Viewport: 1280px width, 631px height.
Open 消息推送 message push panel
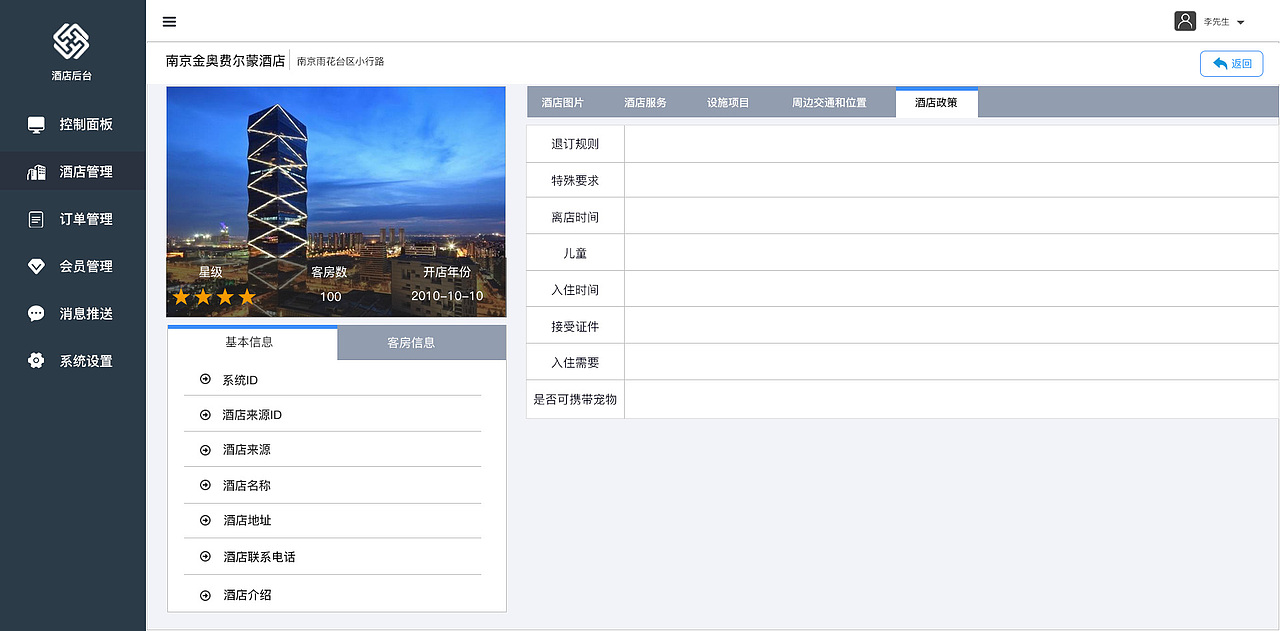[72, 313]
